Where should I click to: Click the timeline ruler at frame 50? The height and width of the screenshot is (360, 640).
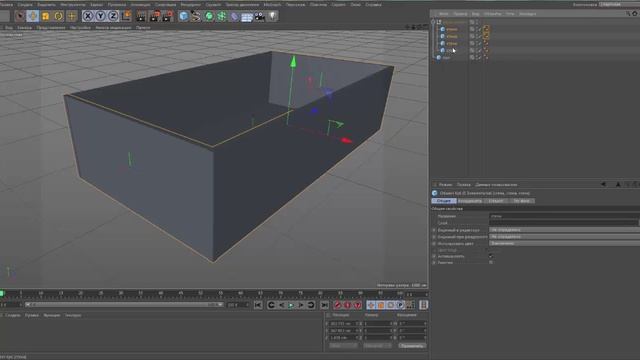tap(201, 293)
